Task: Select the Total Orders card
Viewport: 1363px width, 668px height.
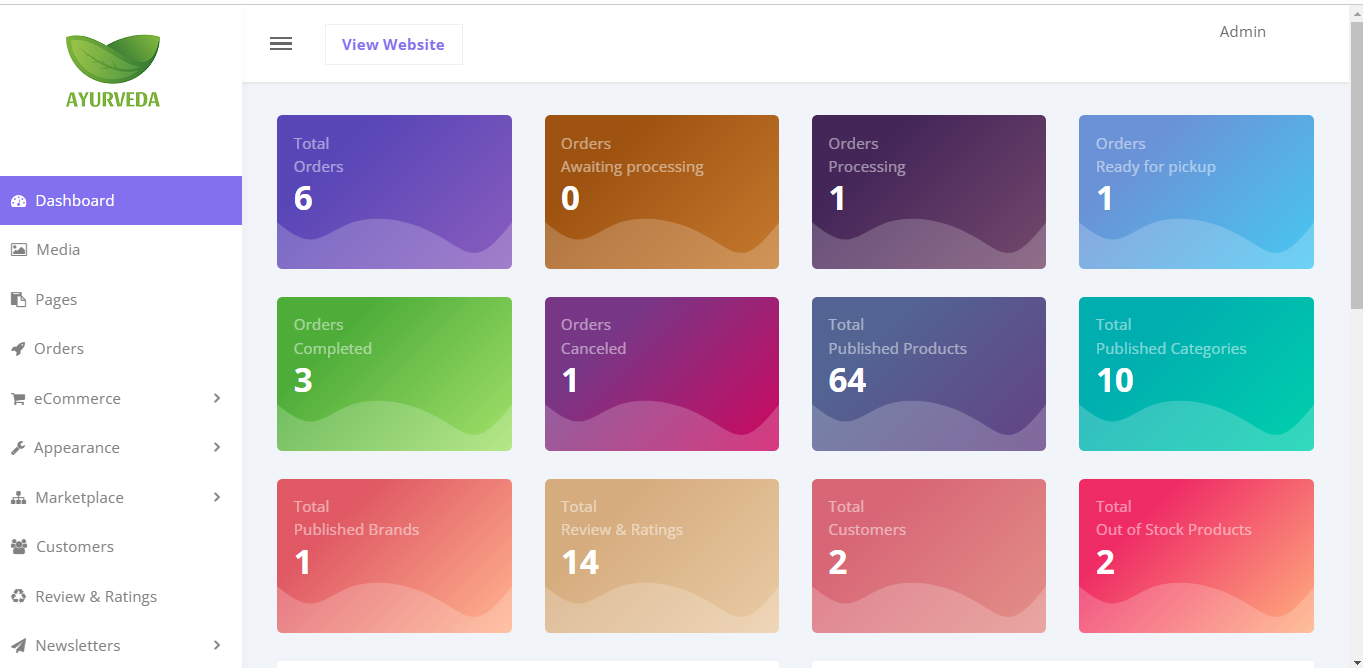Action: point(394,192)
